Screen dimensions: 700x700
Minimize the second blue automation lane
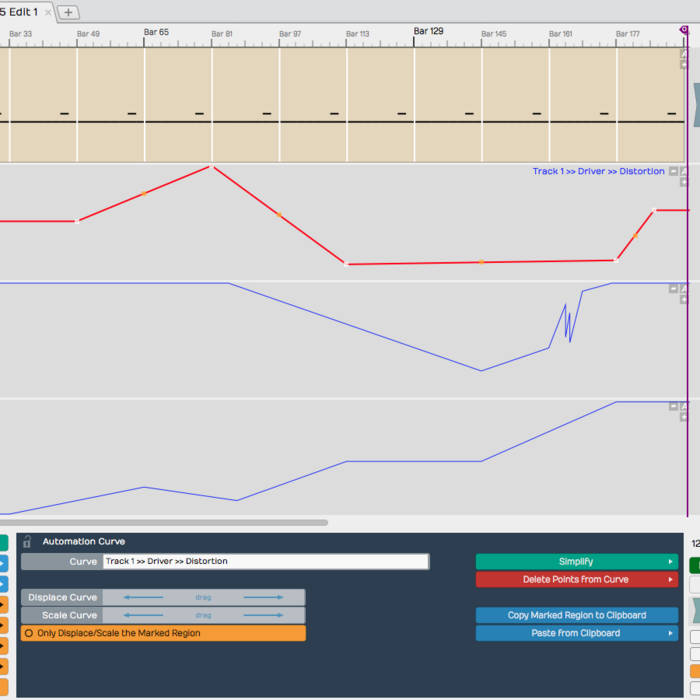673,406
